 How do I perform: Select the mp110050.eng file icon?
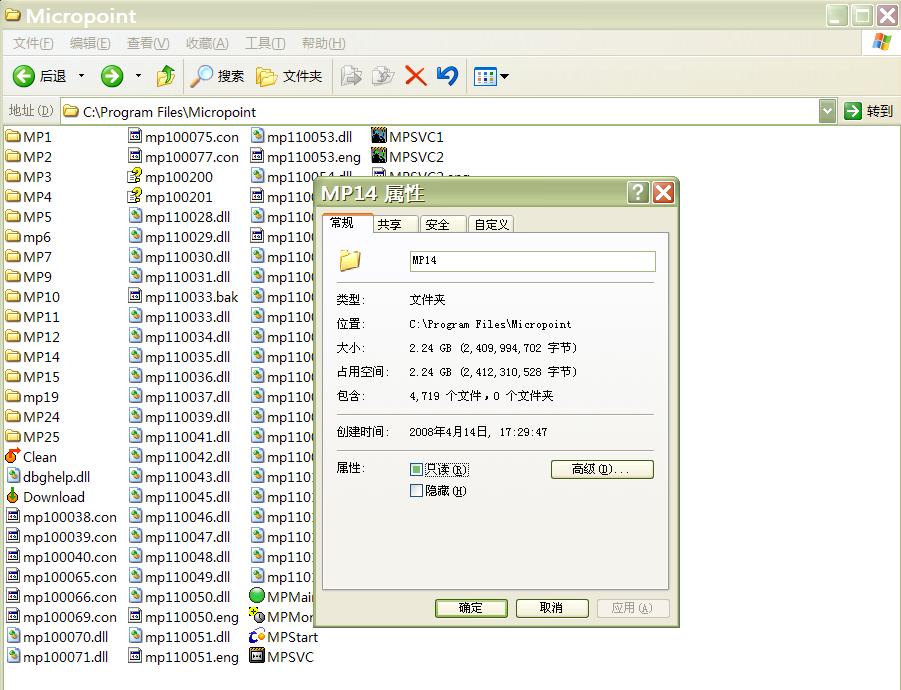coord(135,616)
